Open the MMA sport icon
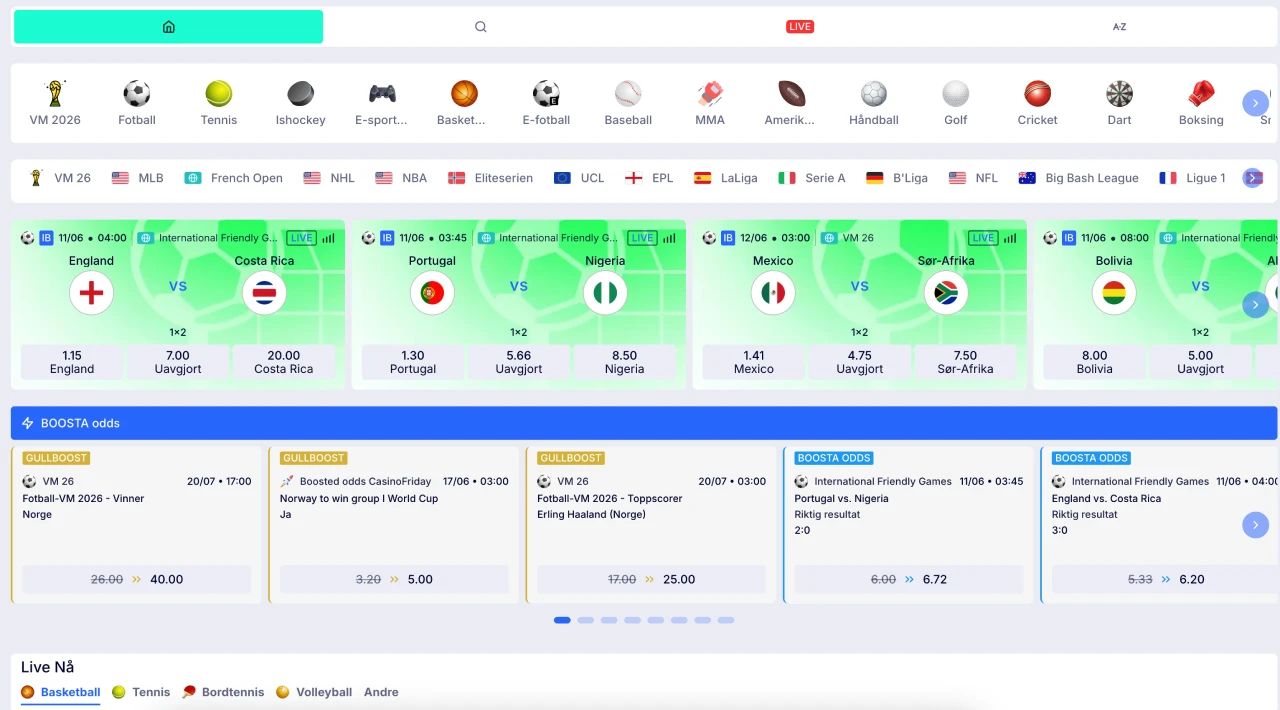The image size is (1280, 710). [x=710, y=94]
